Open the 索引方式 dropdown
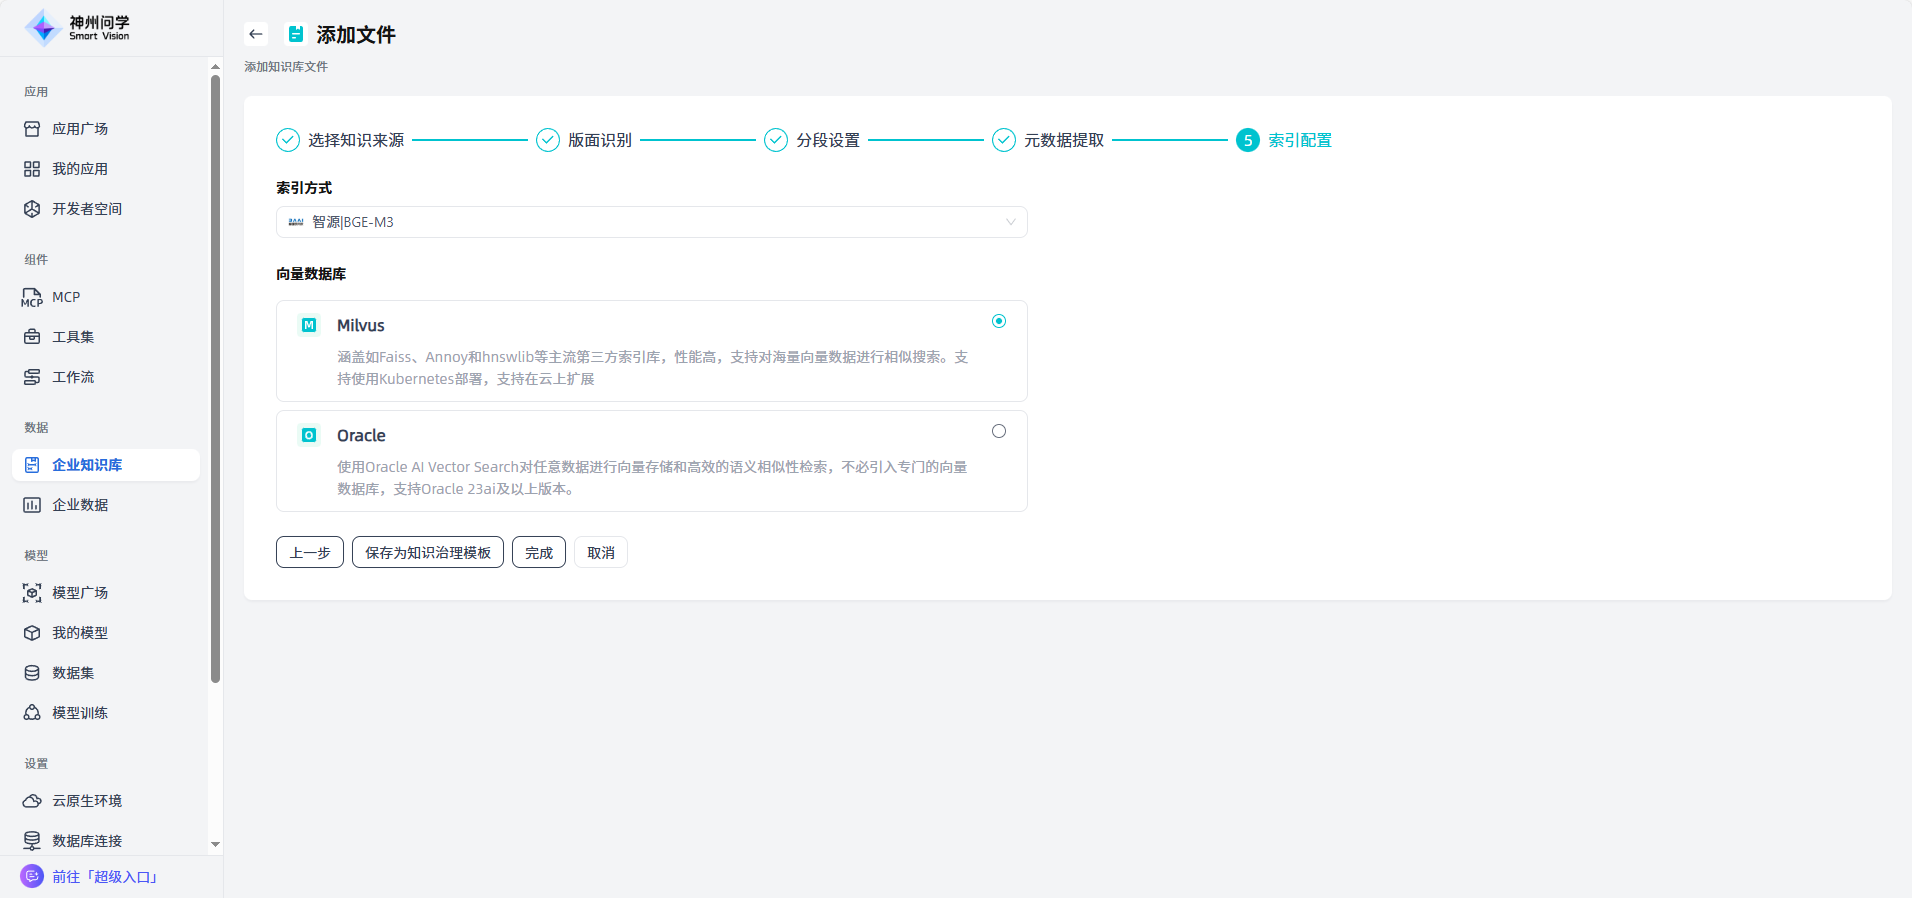 point(651,222)
